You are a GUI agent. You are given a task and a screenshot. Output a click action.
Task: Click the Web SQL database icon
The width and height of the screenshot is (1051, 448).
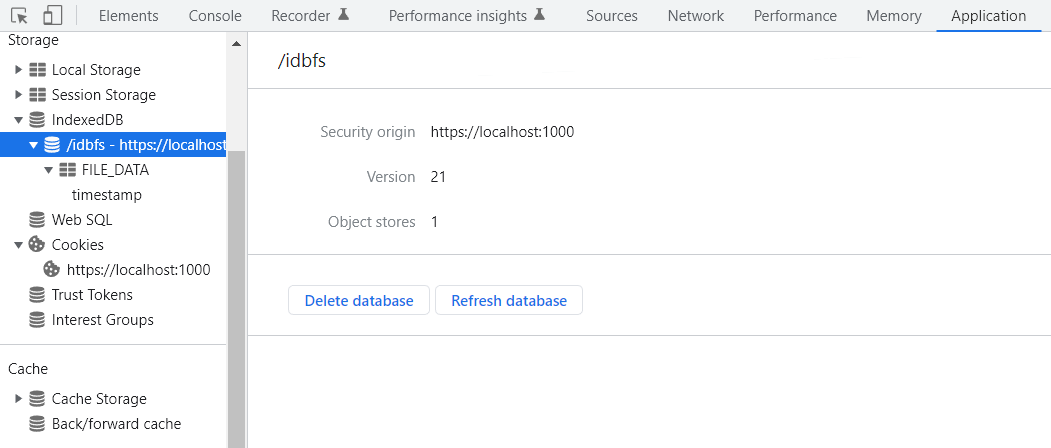[37, 220]
